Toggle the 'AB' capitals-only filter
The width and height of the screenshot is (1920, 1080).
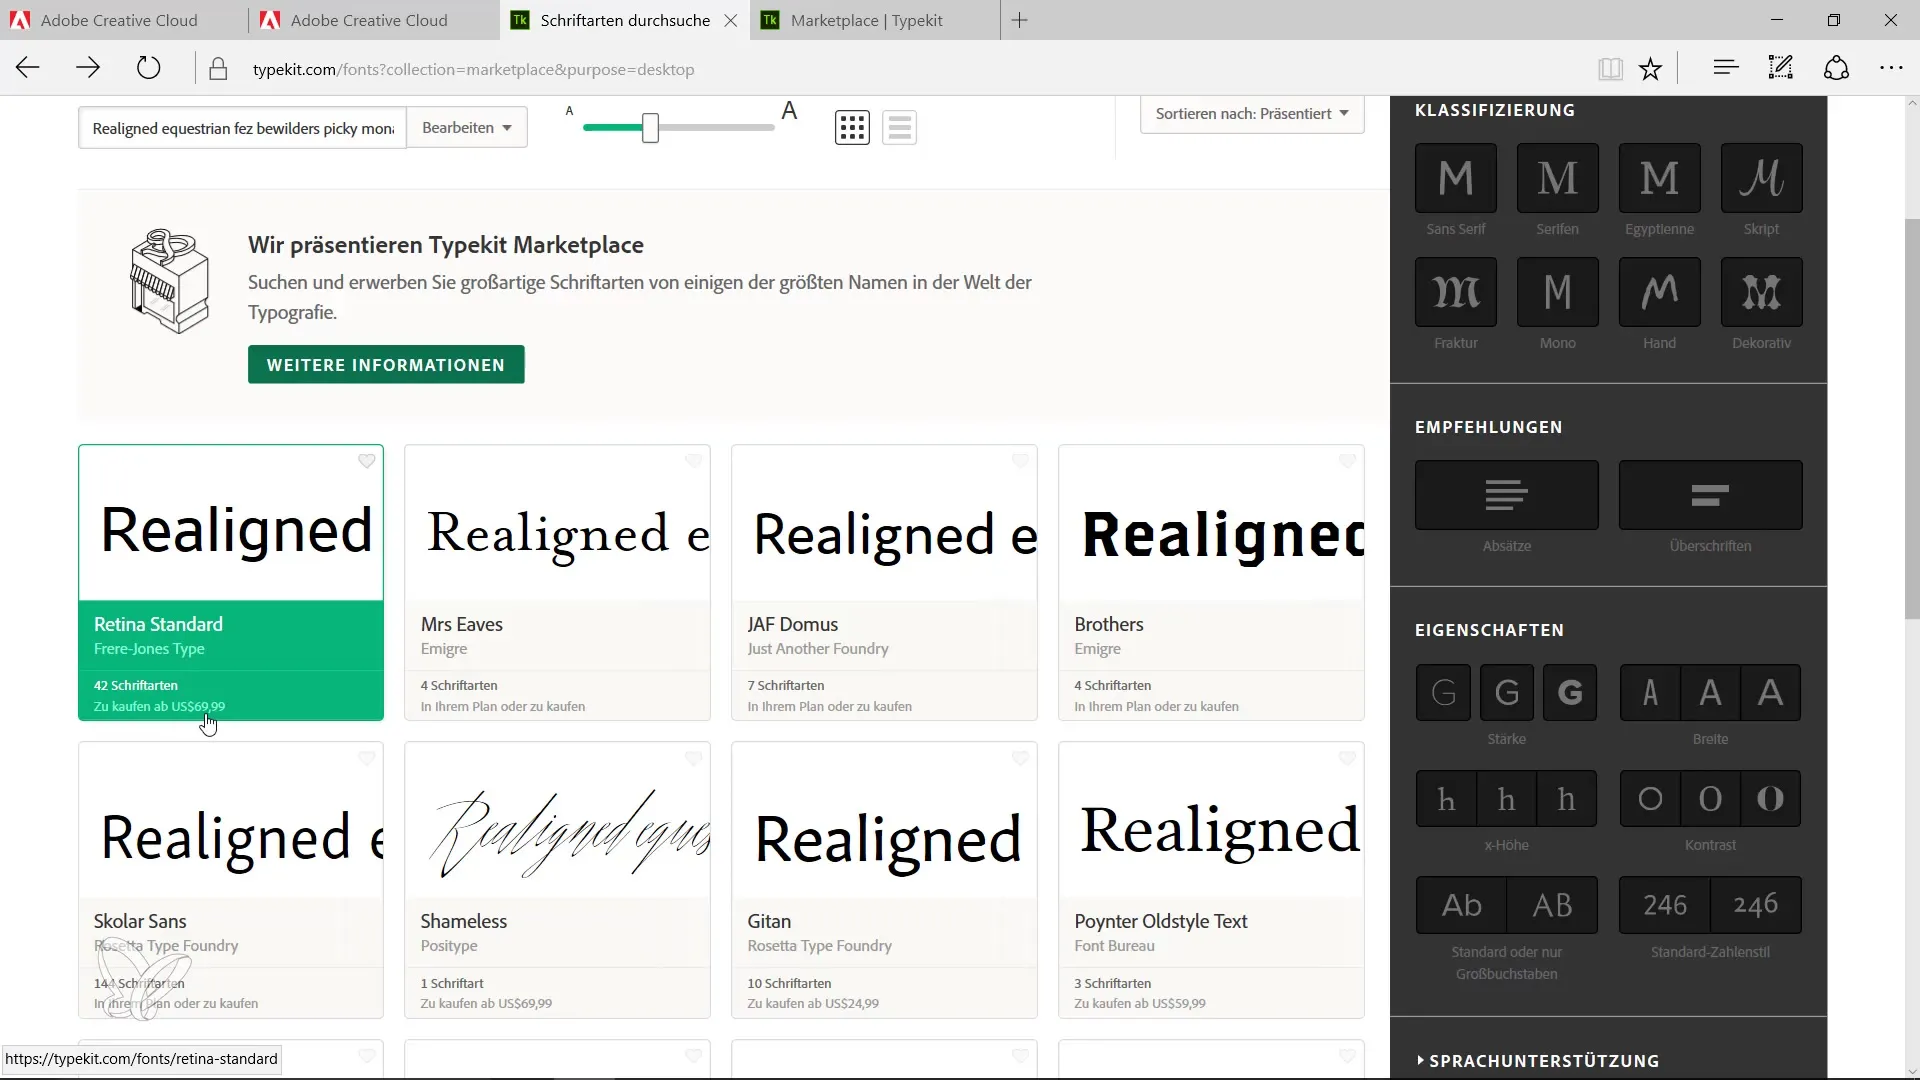point(1552,905)
